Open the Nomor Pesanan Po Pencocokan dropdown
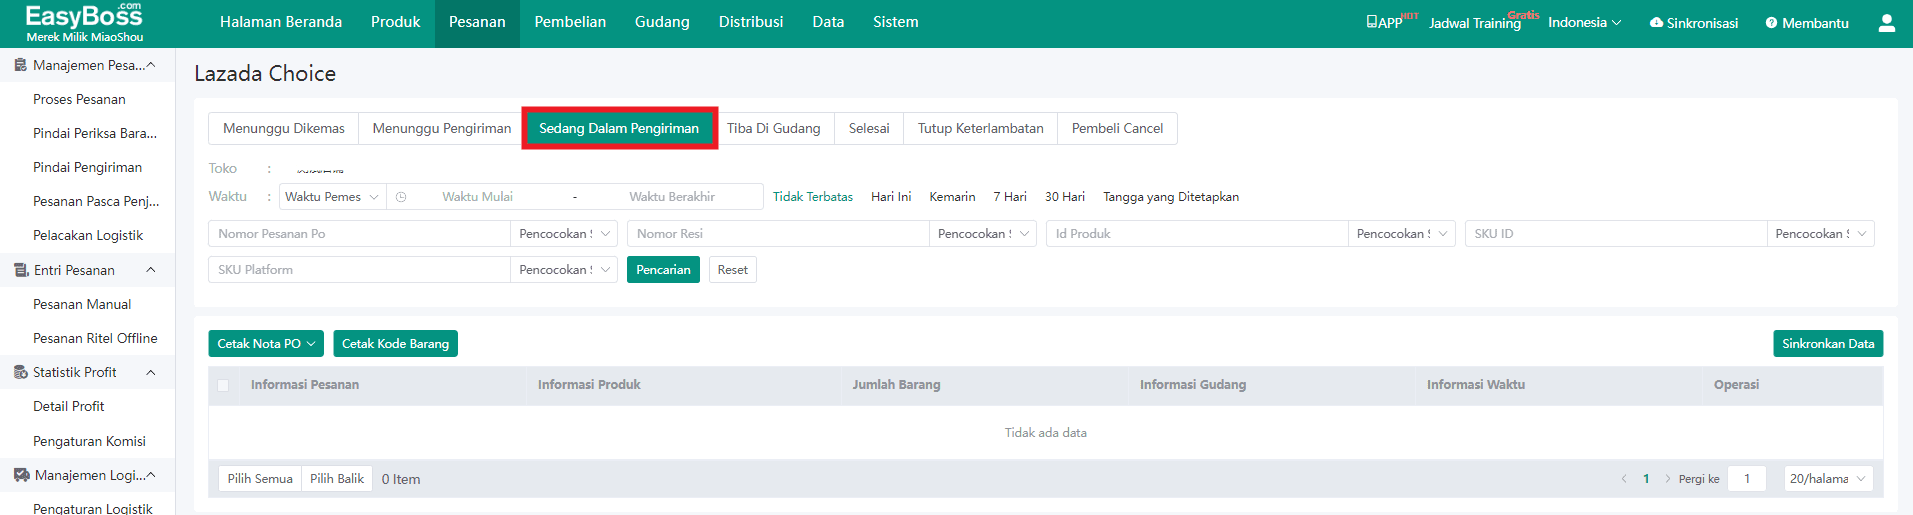 pyautogui.click(x=564, y=234)
